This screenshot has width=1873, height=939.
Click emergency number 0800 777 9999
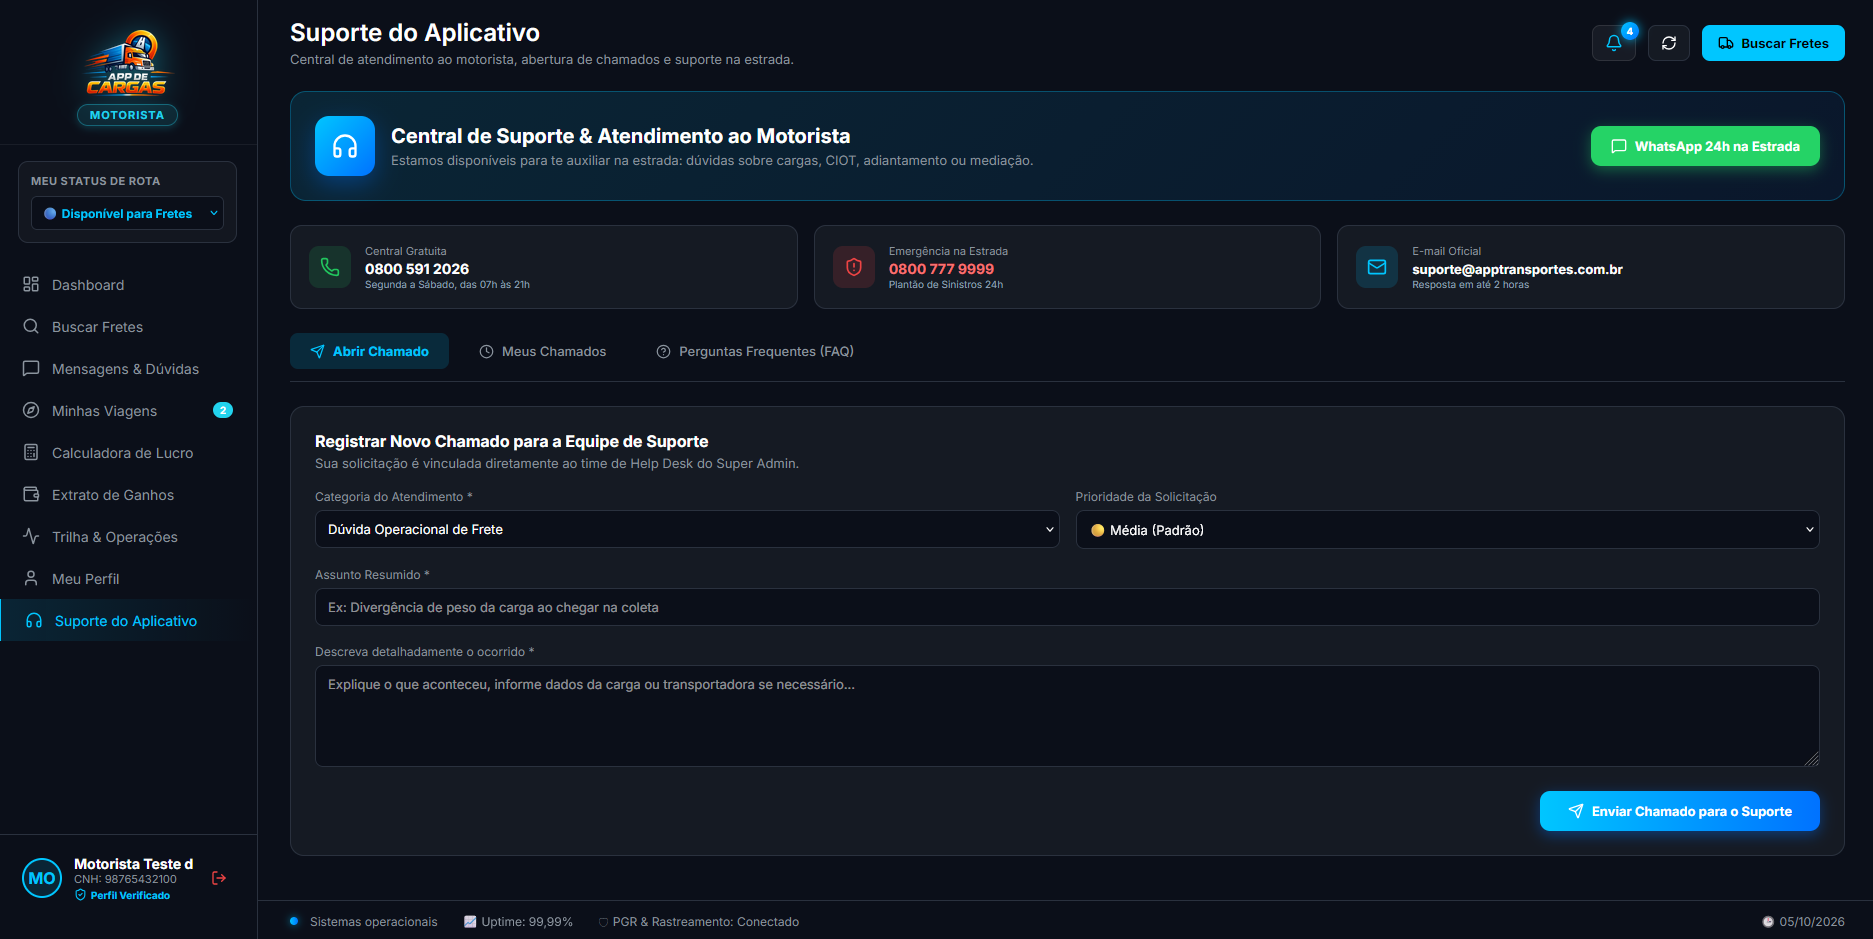941,269
